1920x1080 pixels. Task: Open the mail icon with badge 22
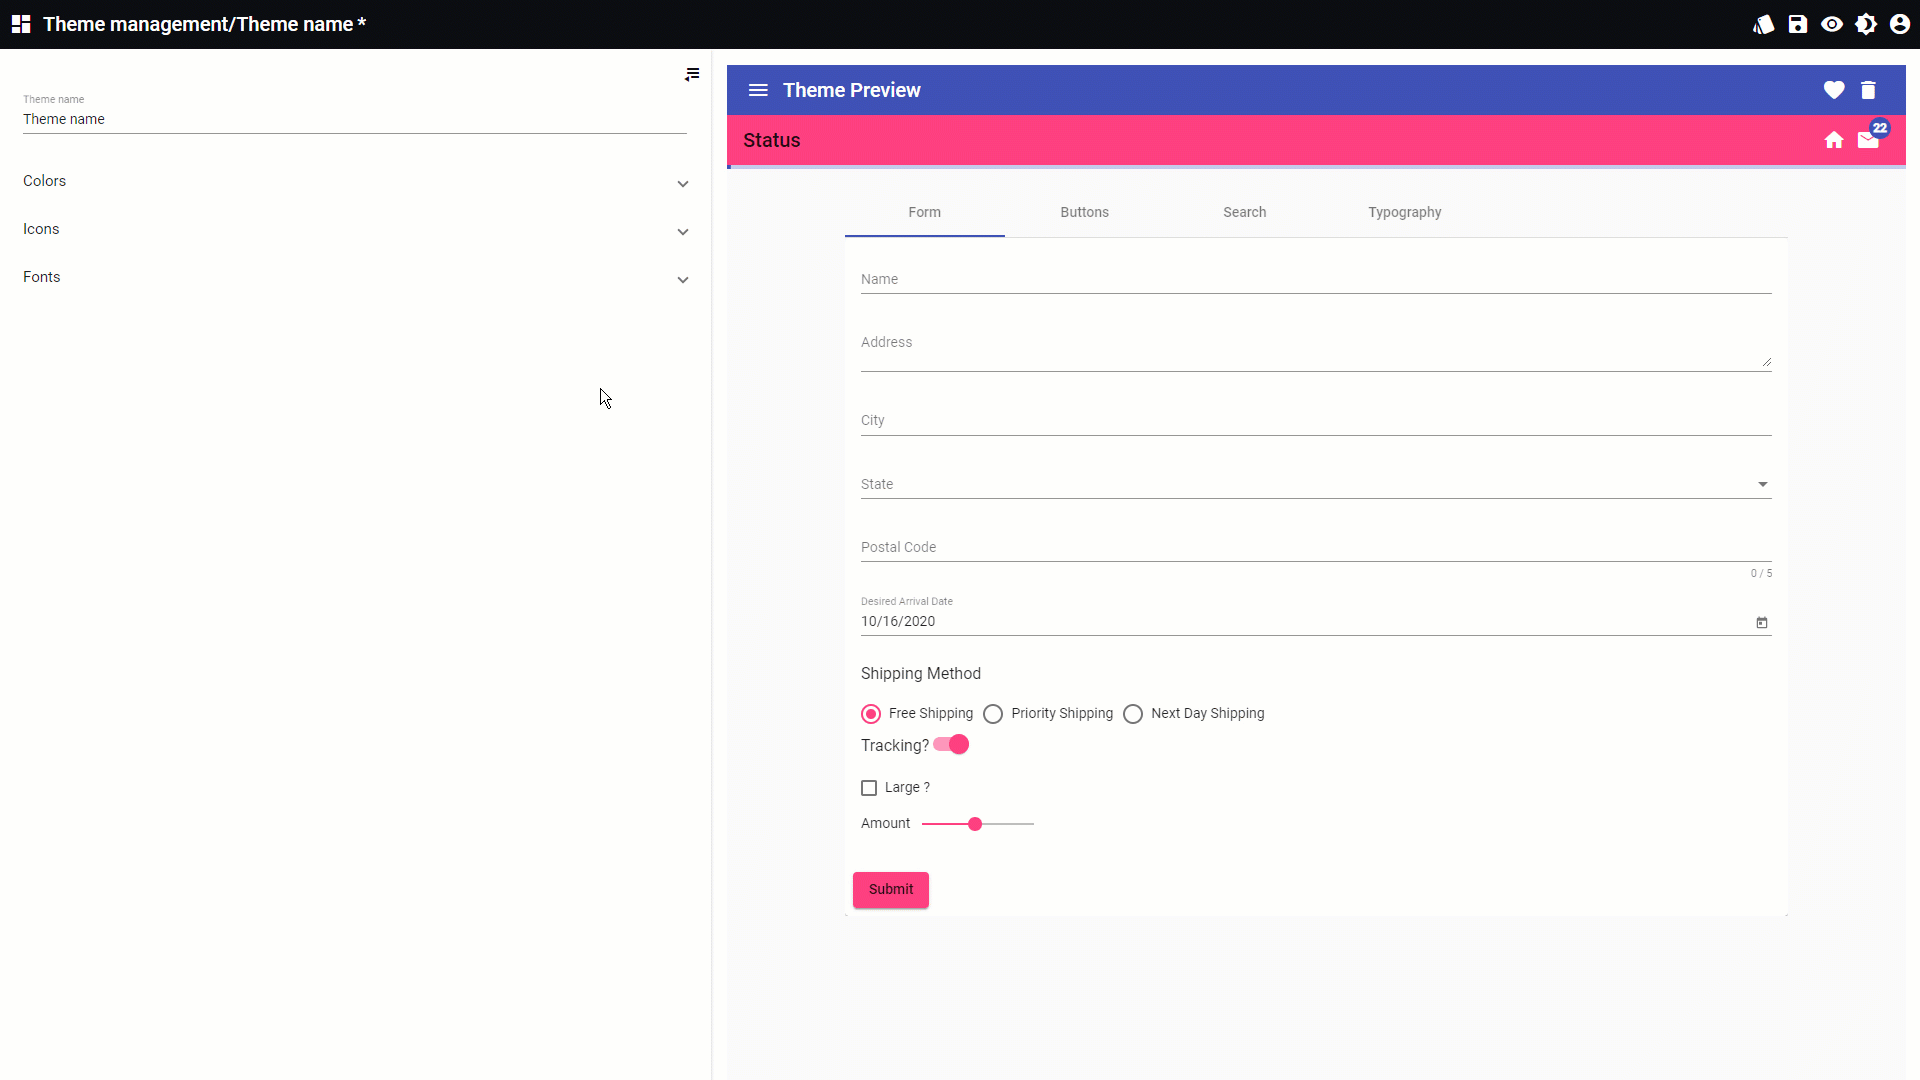1868,140
